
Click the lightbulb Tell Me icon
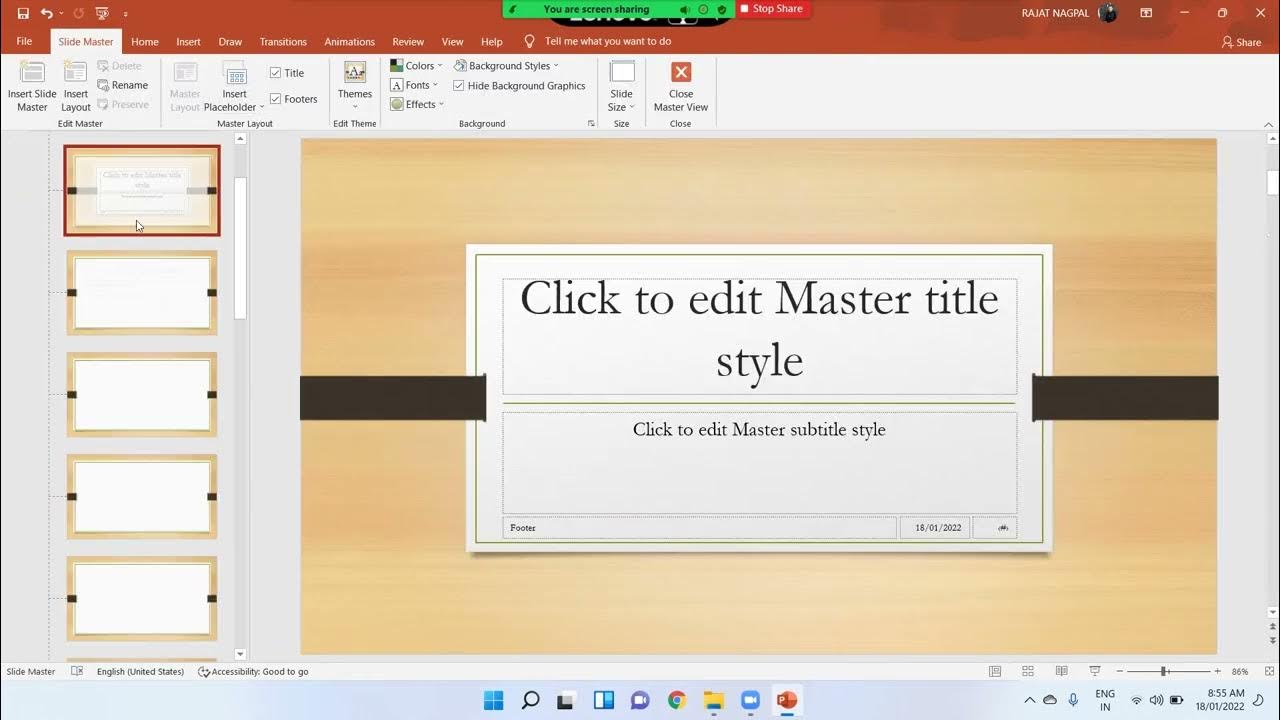click(x=530, y=42)
